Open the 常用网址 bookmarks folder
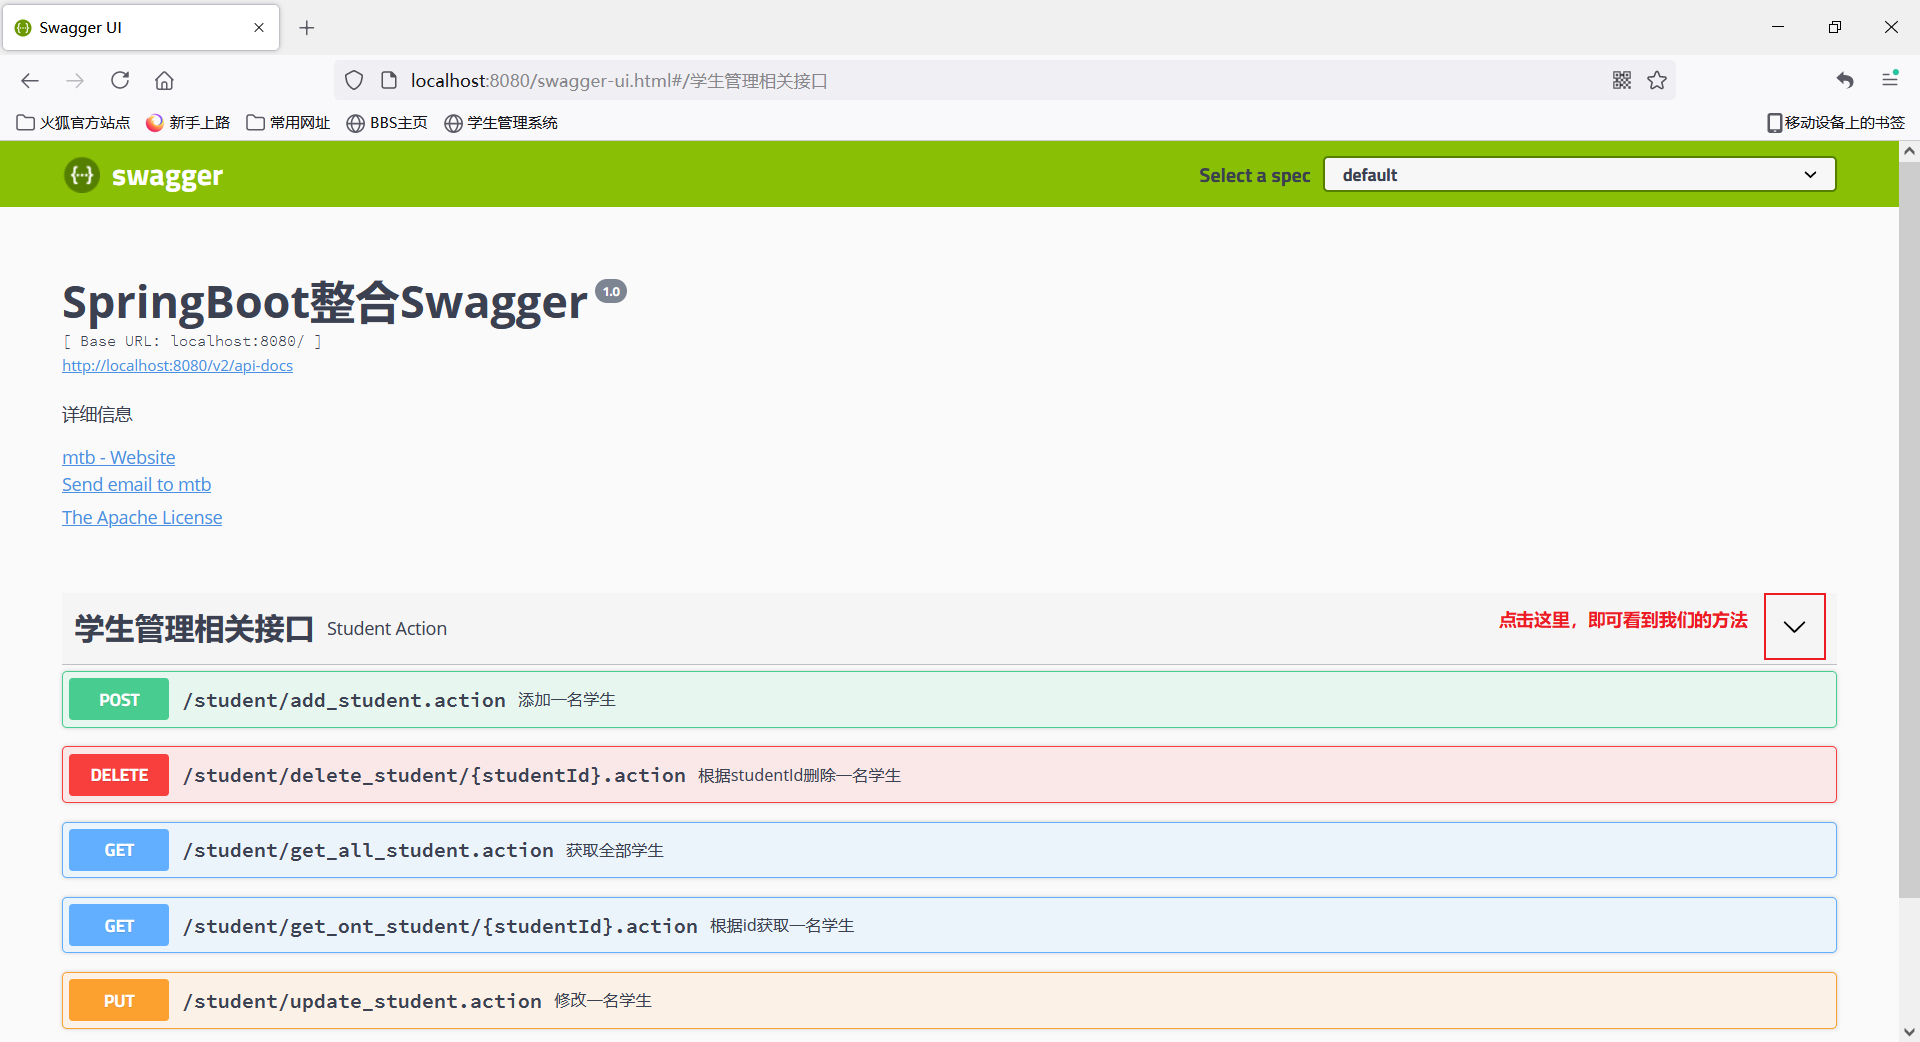 click(288, 122)
